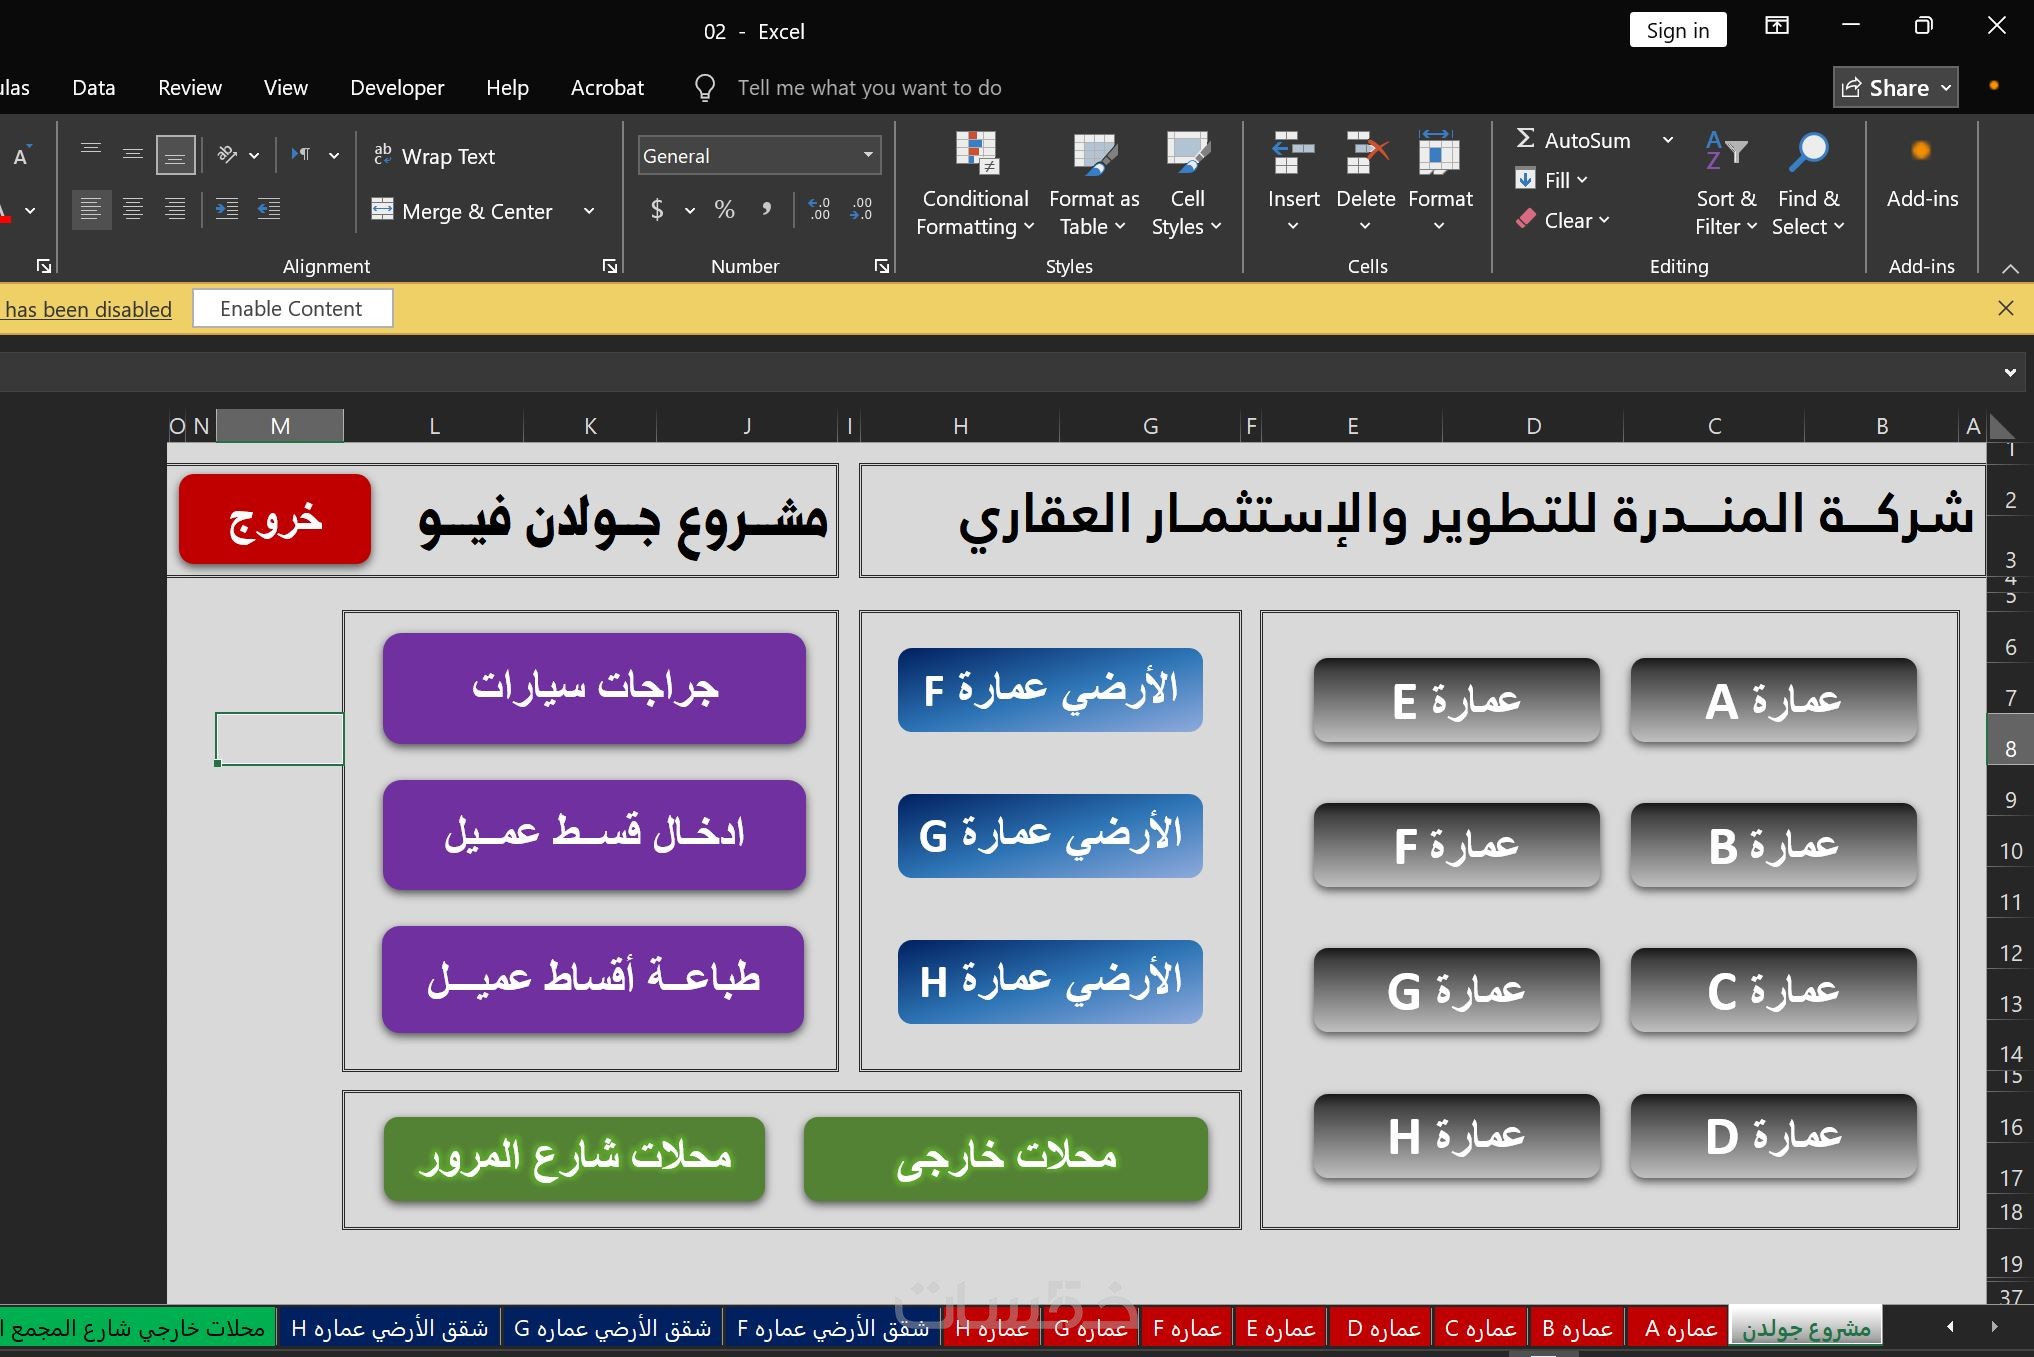Switch to the عماره A sheet tab
This screenshot has height=1357, width=2034.
1679,1329
